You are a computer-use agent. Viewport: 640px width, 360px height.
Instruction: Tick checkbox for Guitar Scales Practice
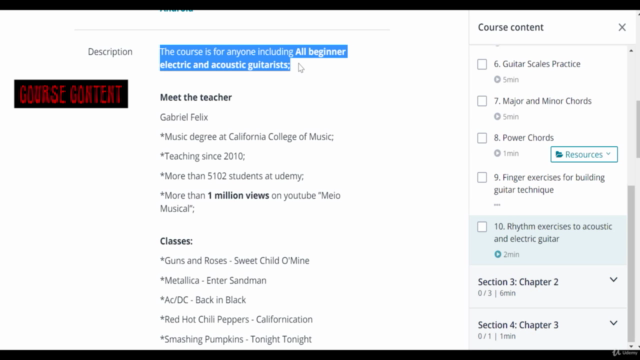click(482, 64)
